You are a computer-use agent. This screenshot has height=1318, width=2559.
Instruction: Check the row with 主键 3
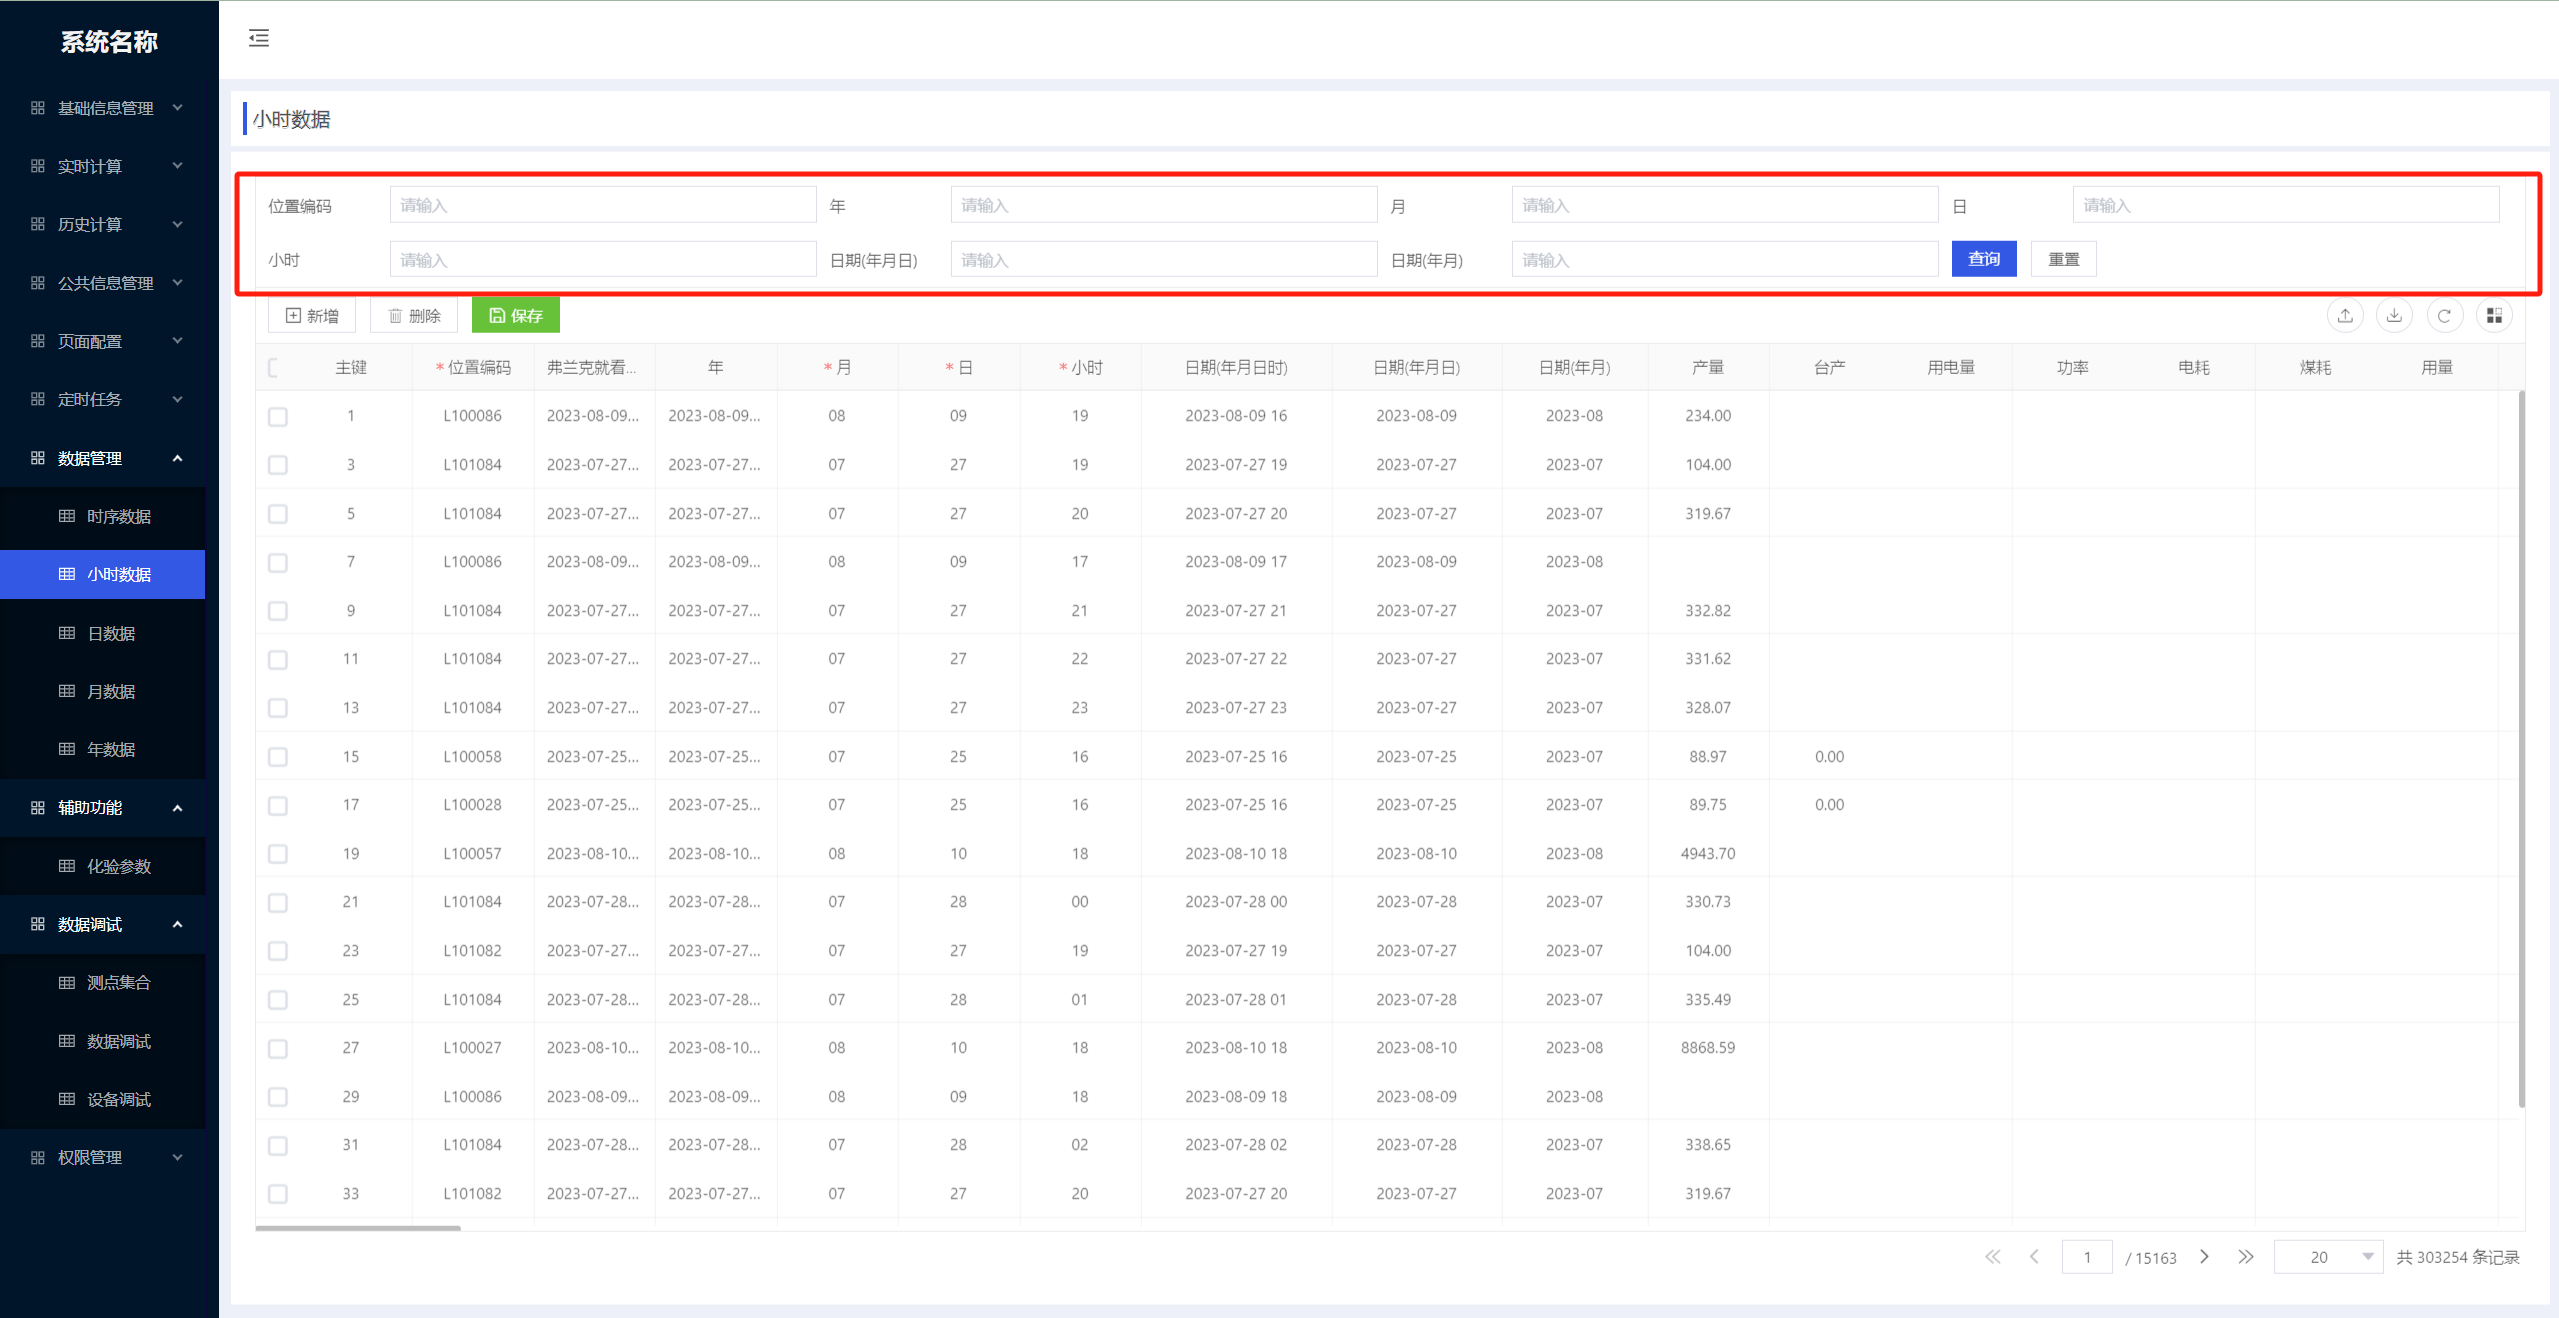(278, 465)
